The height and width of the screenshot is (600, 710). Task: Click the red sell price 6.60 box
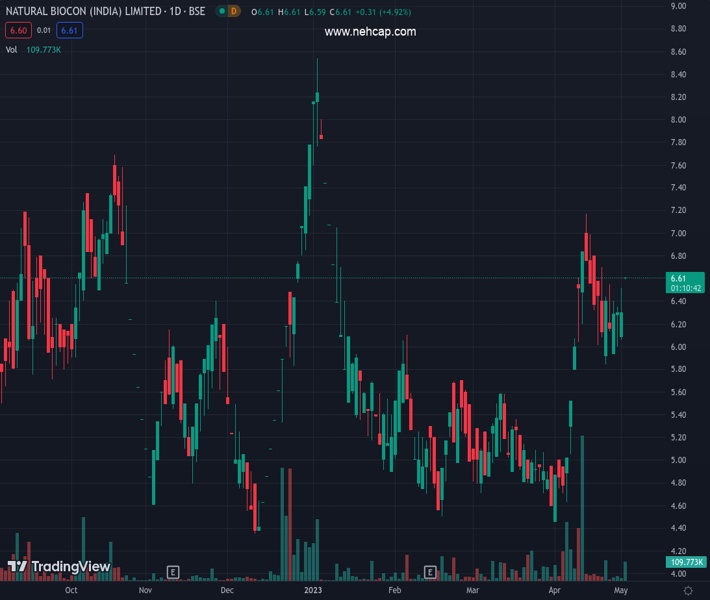17,30
